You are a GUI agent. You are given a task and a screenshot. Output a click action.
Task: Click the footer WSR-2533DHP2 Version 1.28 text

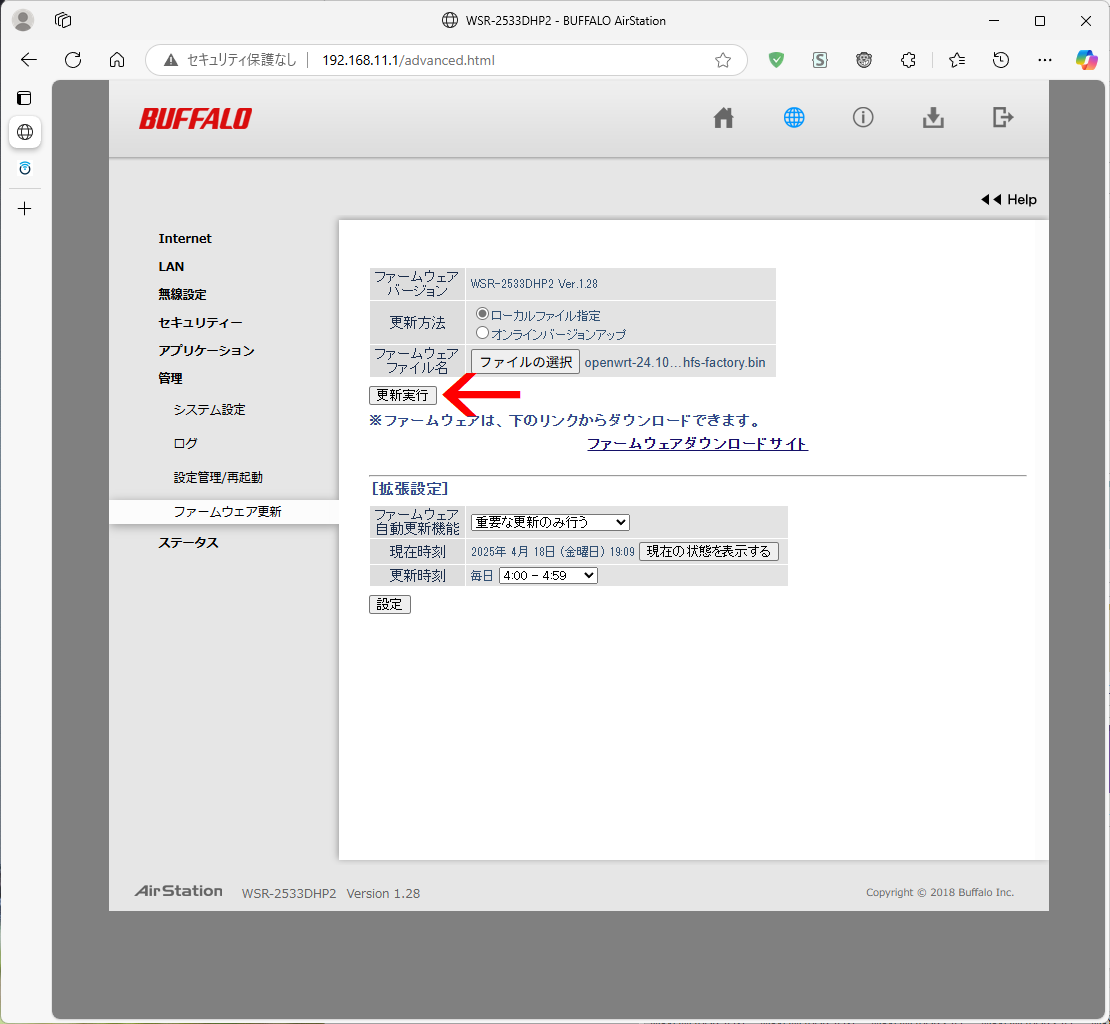tap(331, 894)
